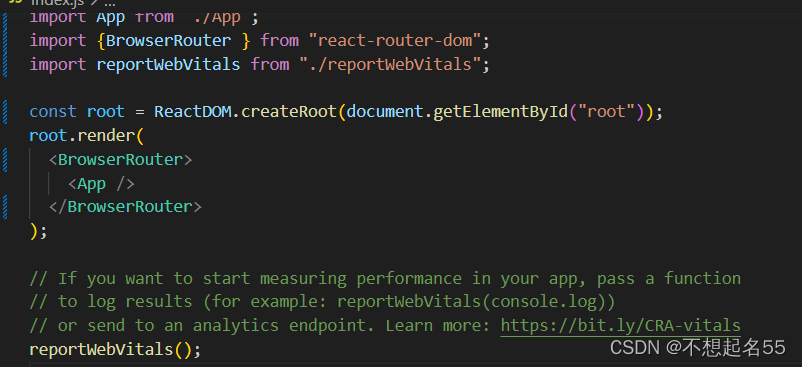Click gutter change marker beside opening <BrowserRouter> line
This screenshot has height=367, width=802.
5,159
